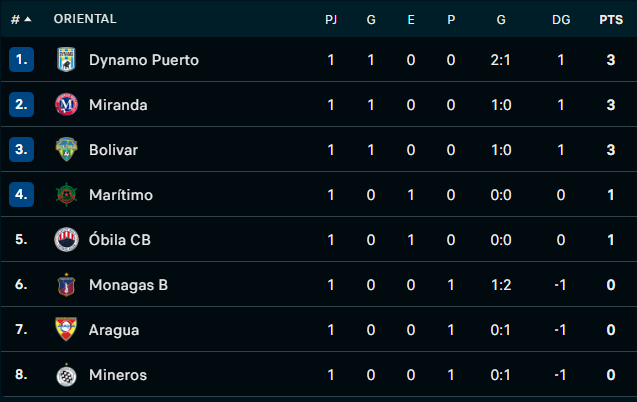637x402 pixels.
Task: Click the Aragua team crest
Action: pos(66,330)
